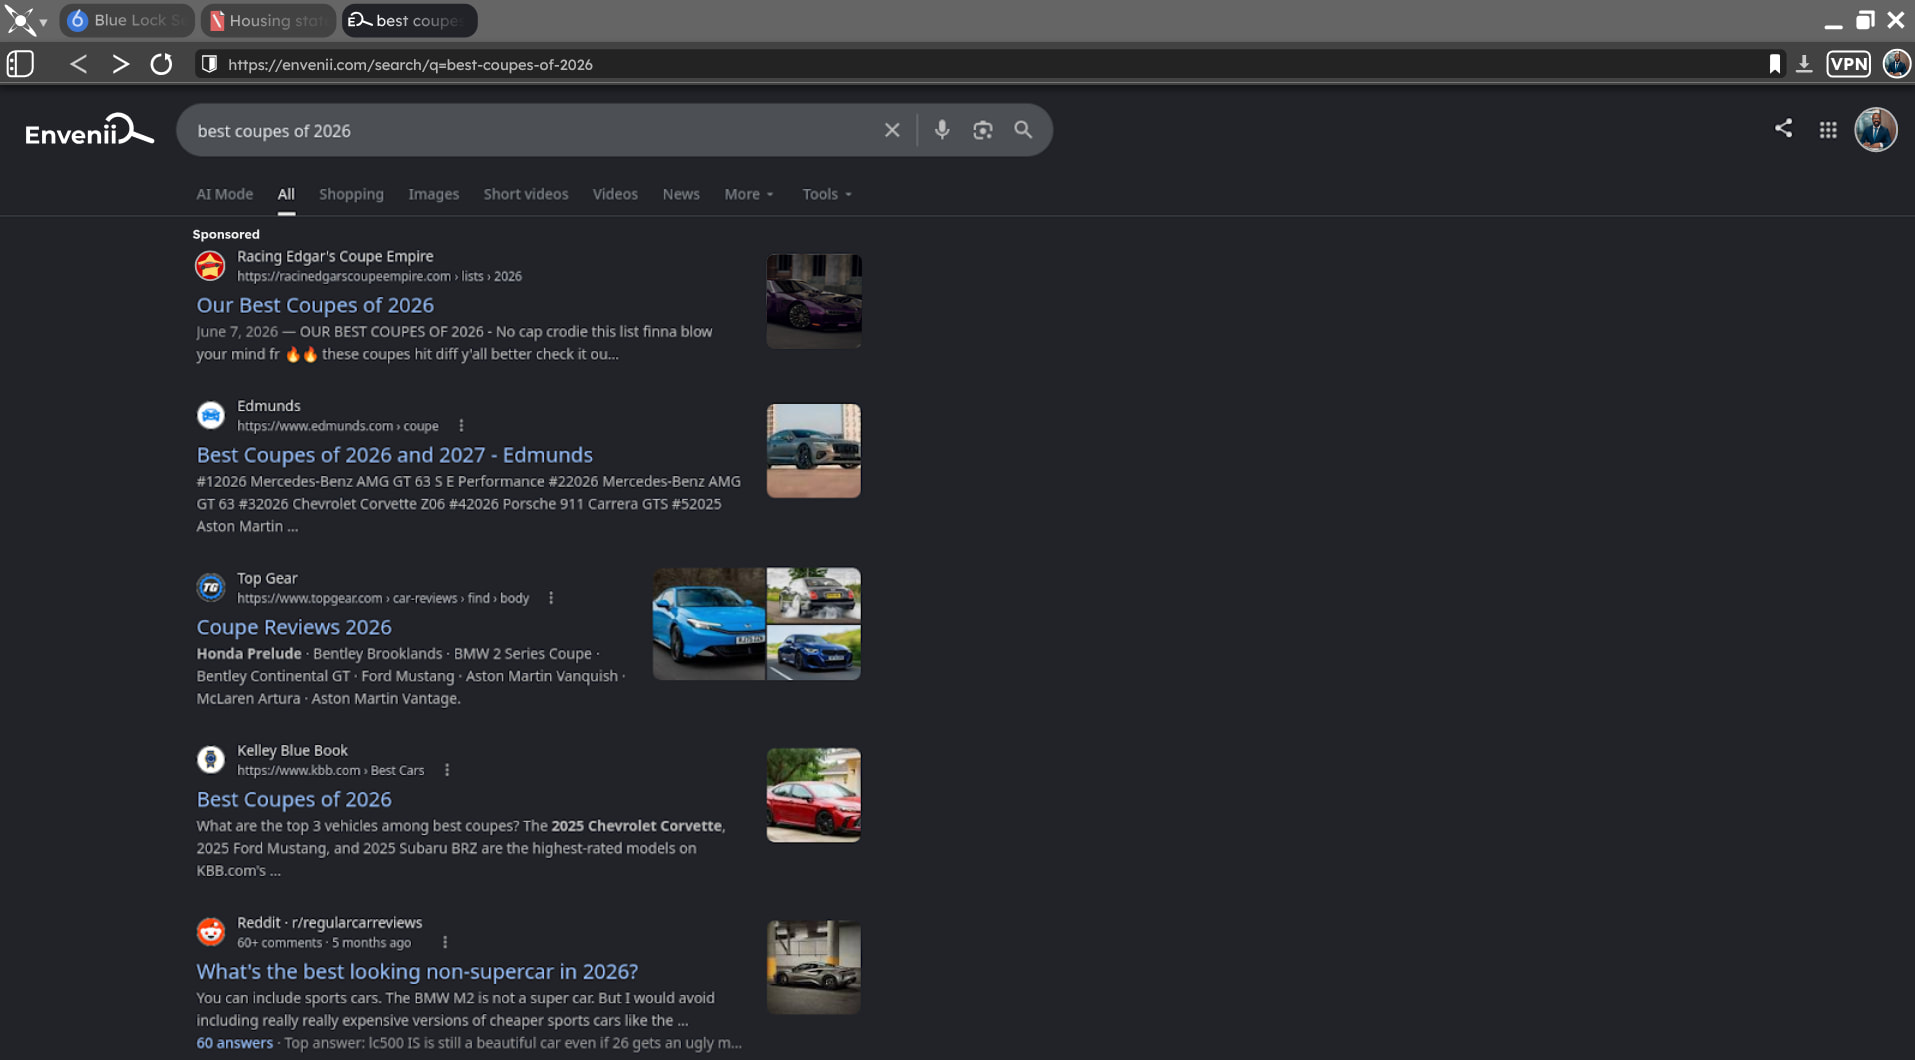Click Racing Edgar's Coupe Empire favicon
Viewport: 1915px width, 1060px height.
pyautogui.click(x=210, y=266)
